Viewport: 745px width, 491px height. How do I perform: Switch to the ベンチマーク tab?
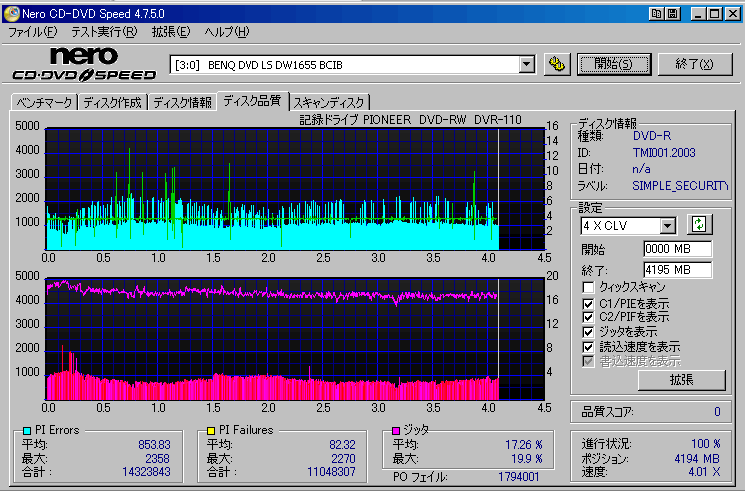[x=45, y=102]
